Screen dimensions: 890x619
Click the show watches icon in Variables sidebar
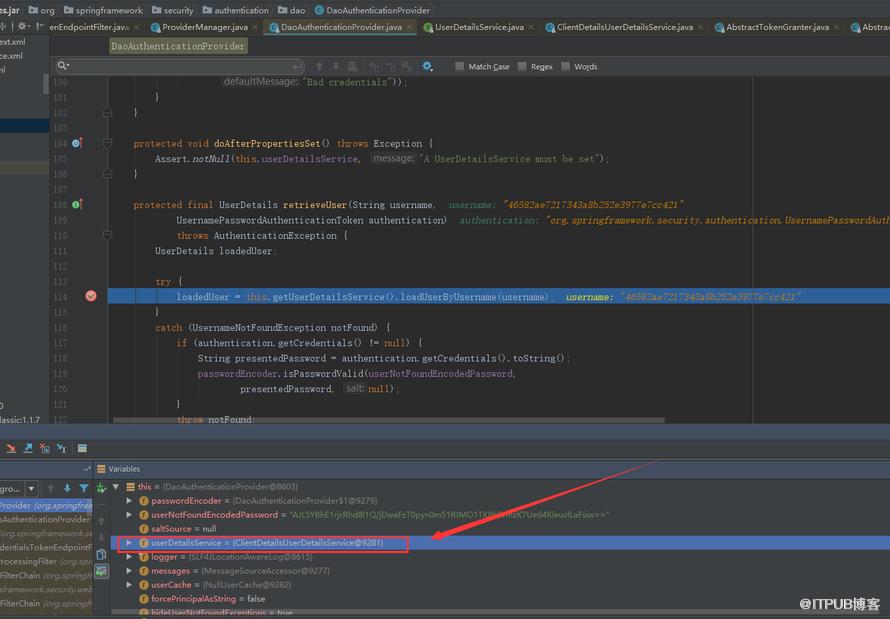(x=102, y=571)
